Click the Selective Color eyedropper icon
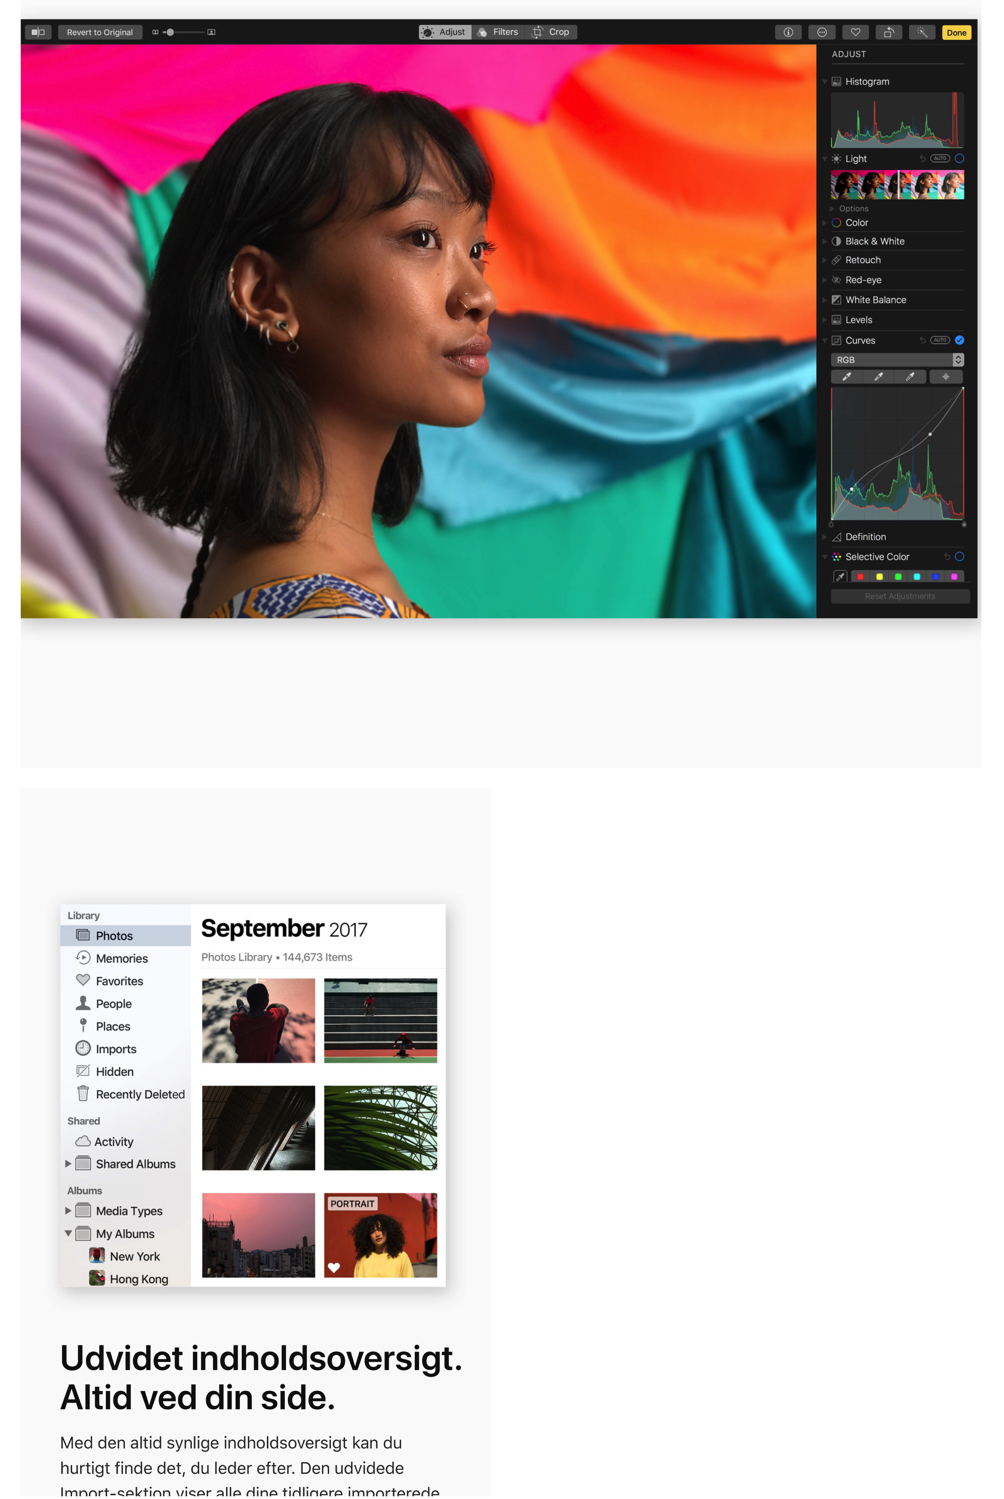 pos(840,576)
